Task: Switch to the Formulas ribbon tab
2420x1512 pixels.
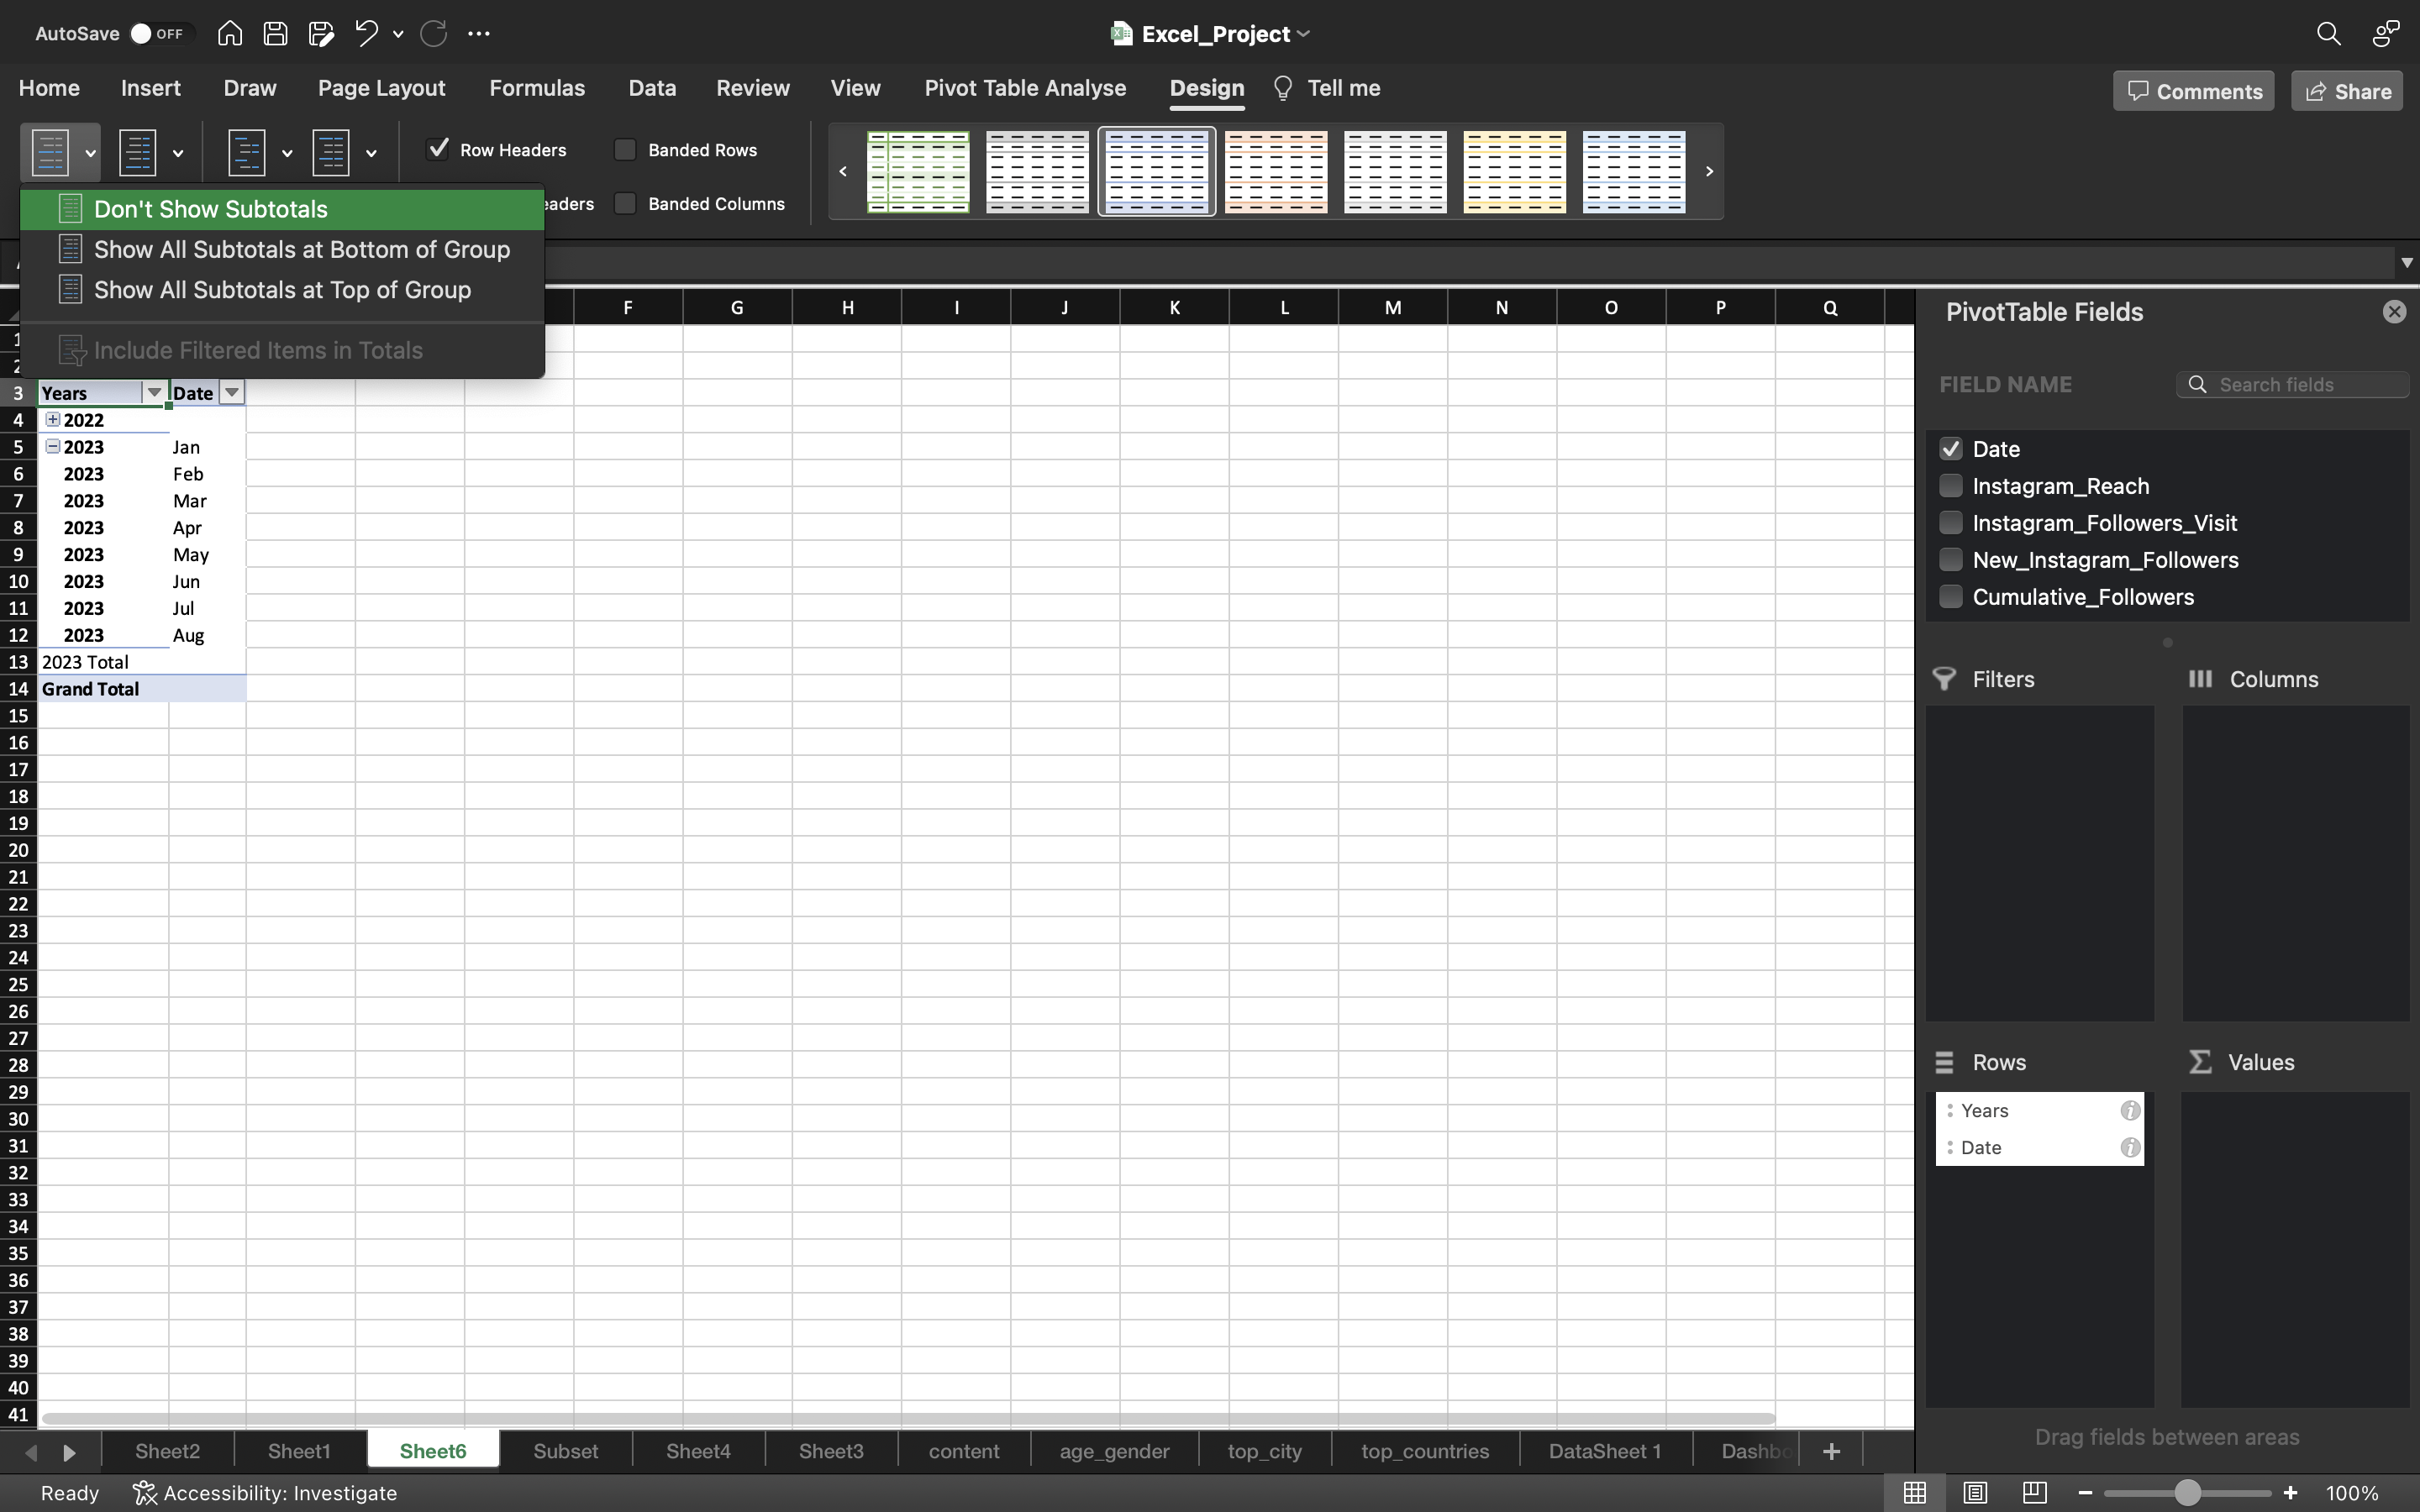Action: pos(537,88)
